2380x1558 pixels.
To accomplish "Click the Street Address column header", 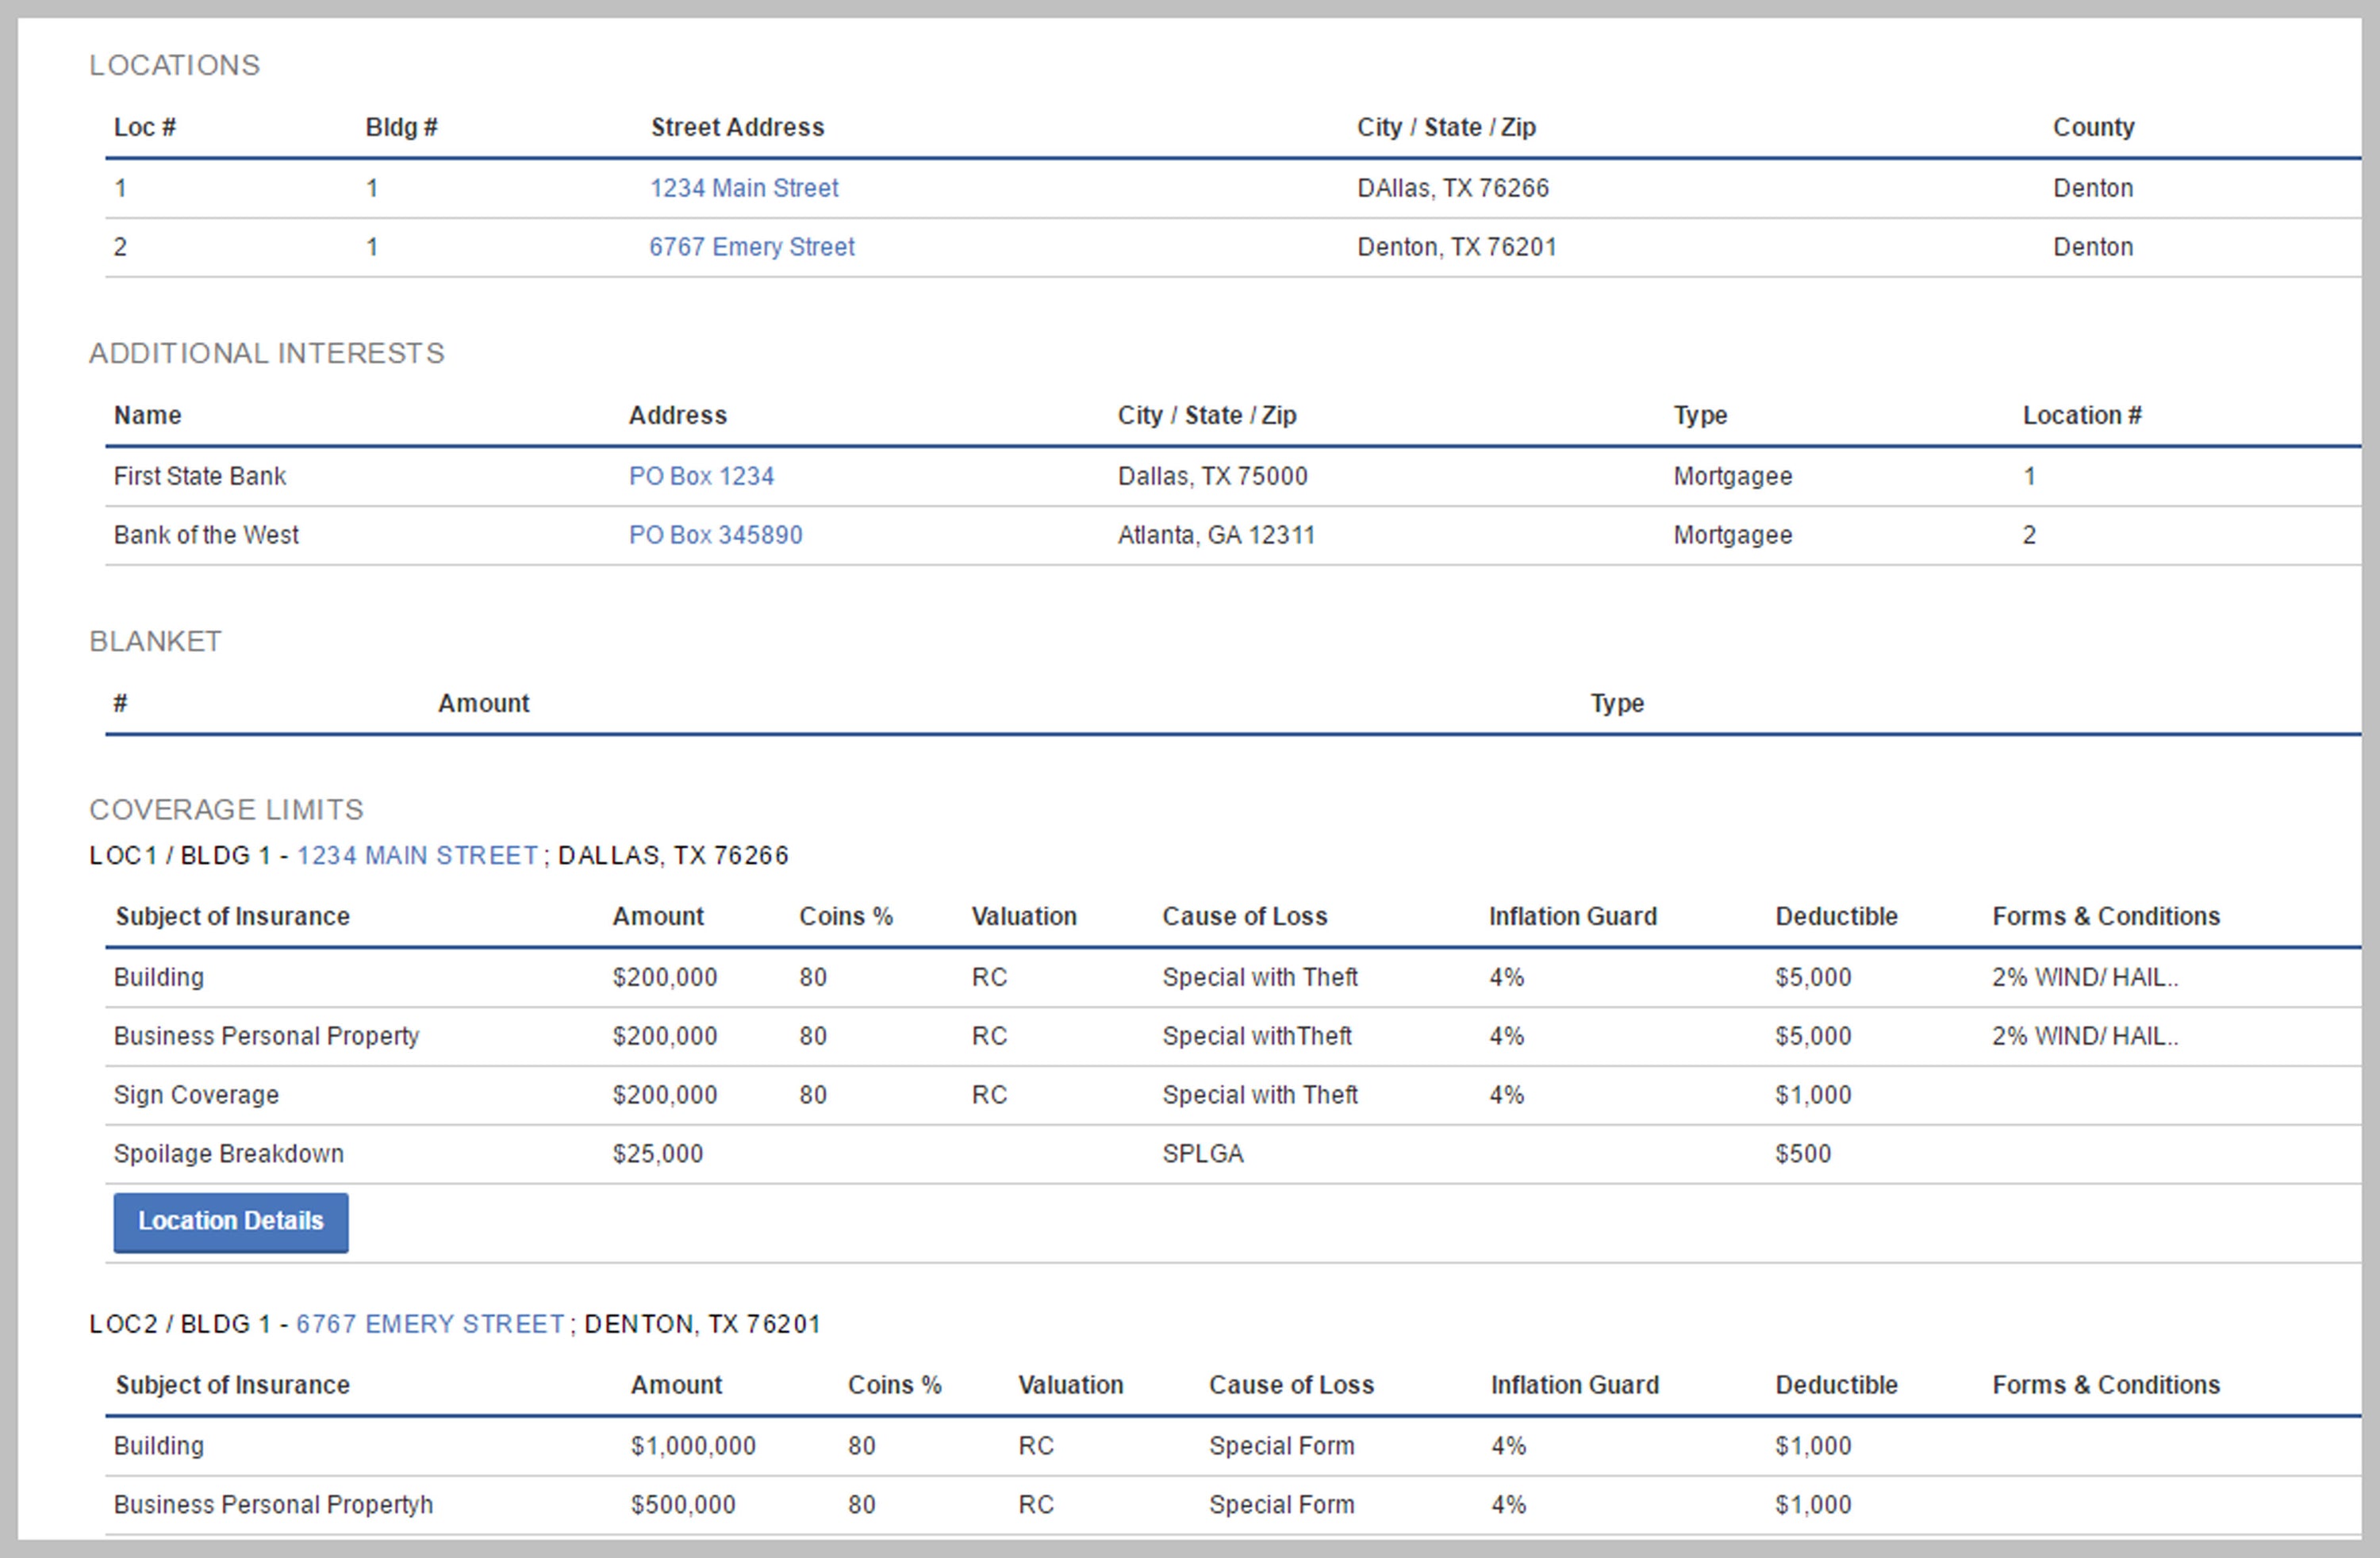I will (737, 127).
